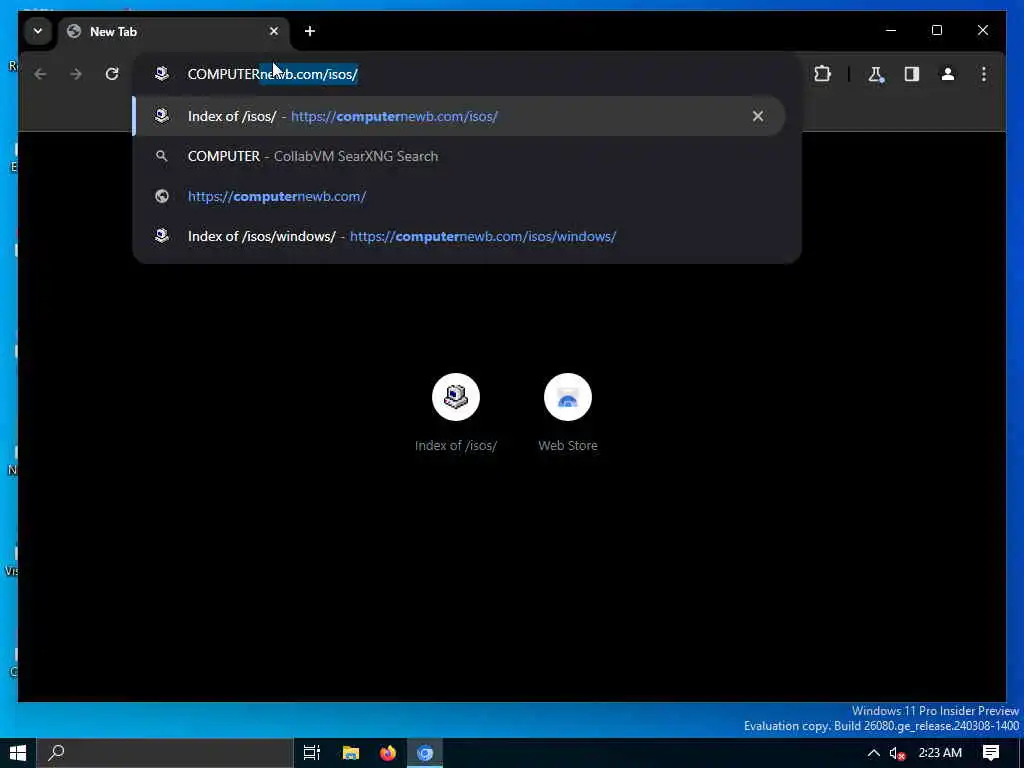Close the New Tab tab

point(274,31)
